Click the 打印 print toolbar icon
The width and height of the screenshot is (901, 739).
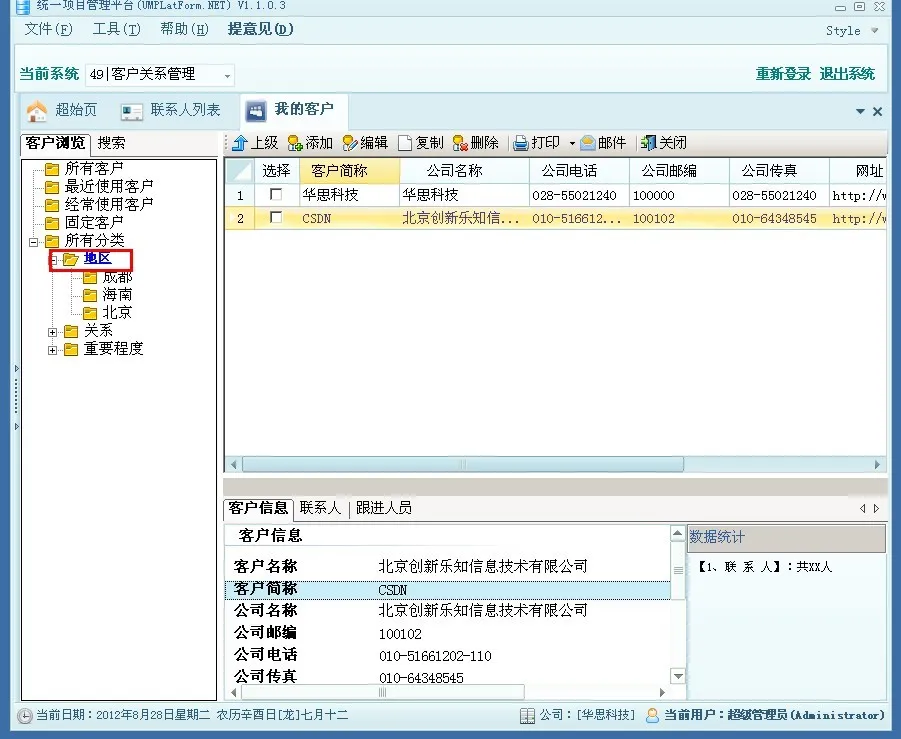point(521,143)
